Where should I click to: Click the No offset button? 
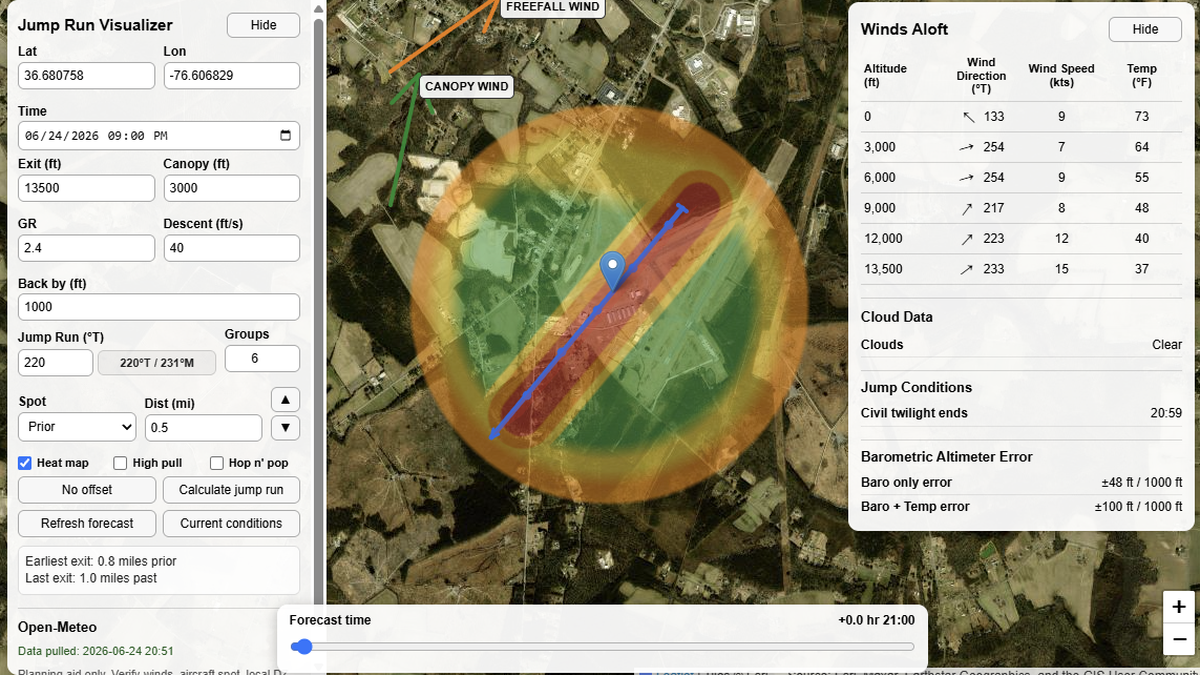tap(87, 490)
